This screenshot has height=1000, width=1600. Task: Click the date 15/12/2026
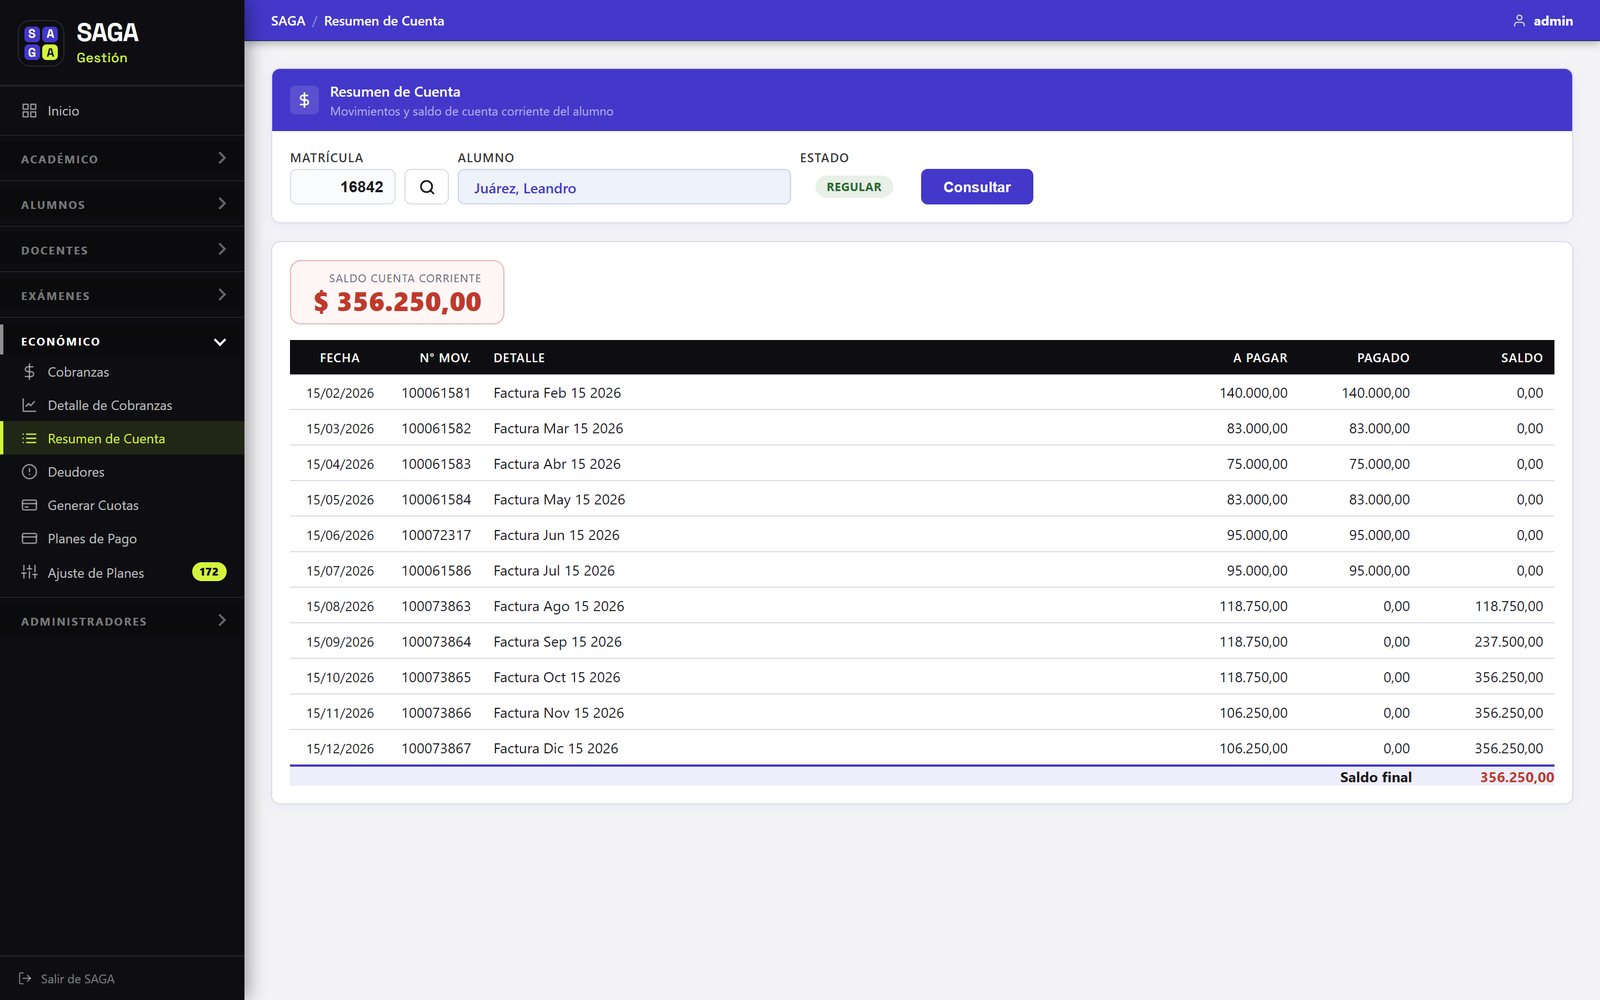point(340,749)
